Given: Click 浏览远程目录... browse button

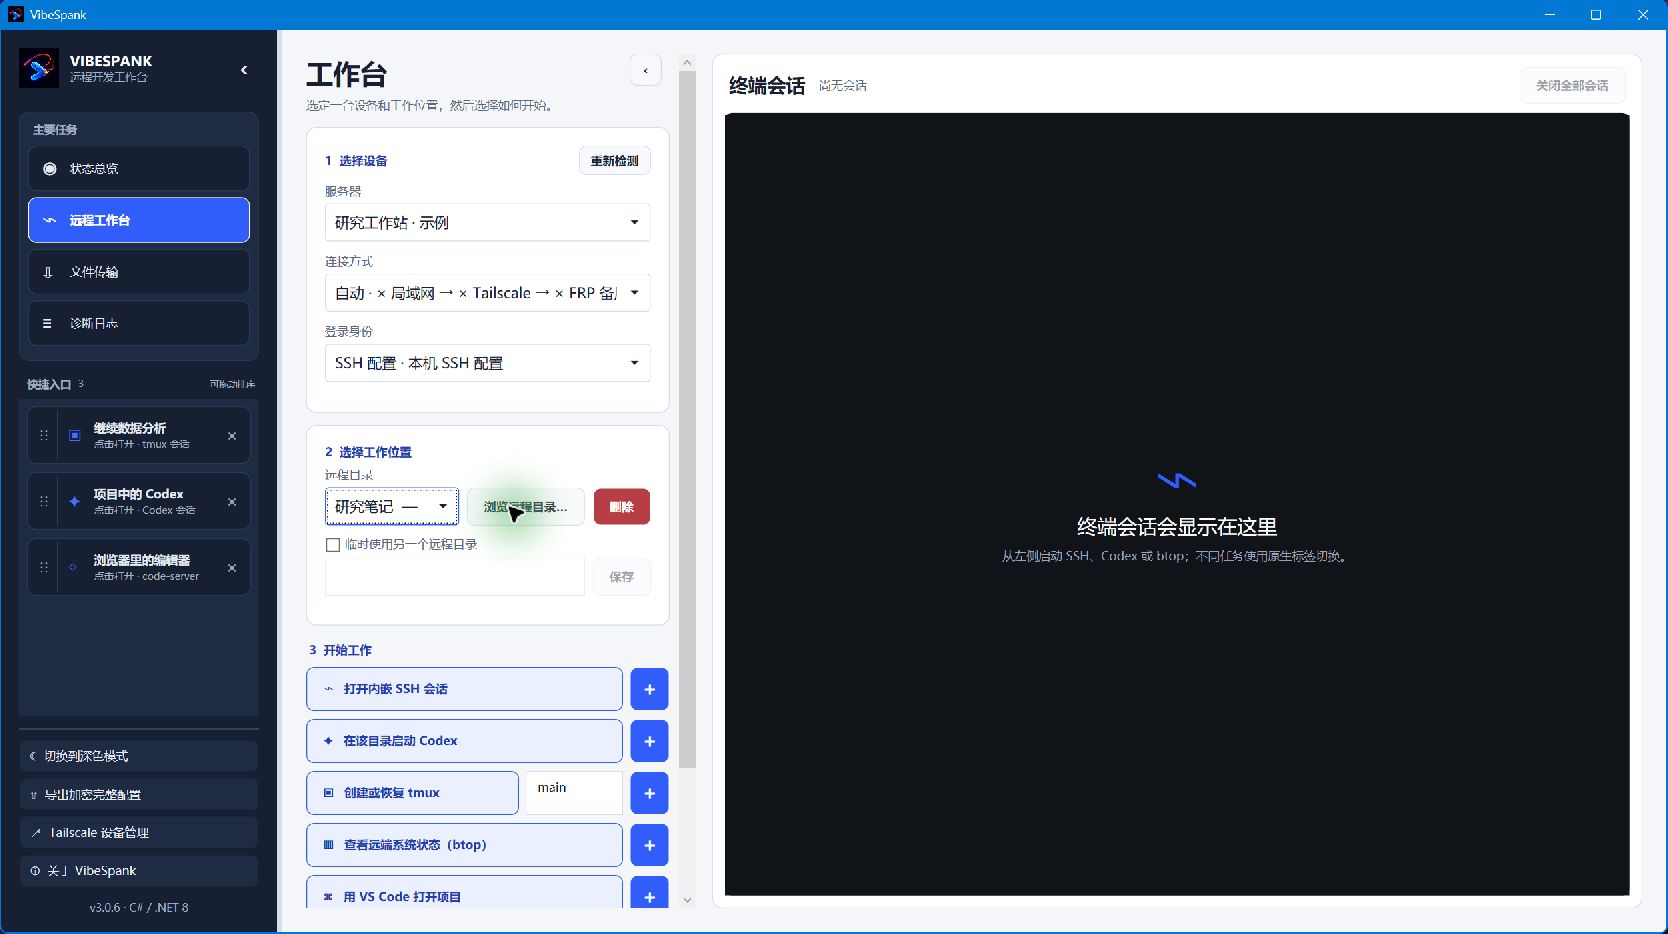Looking at the screenshot, I should 525,507.
